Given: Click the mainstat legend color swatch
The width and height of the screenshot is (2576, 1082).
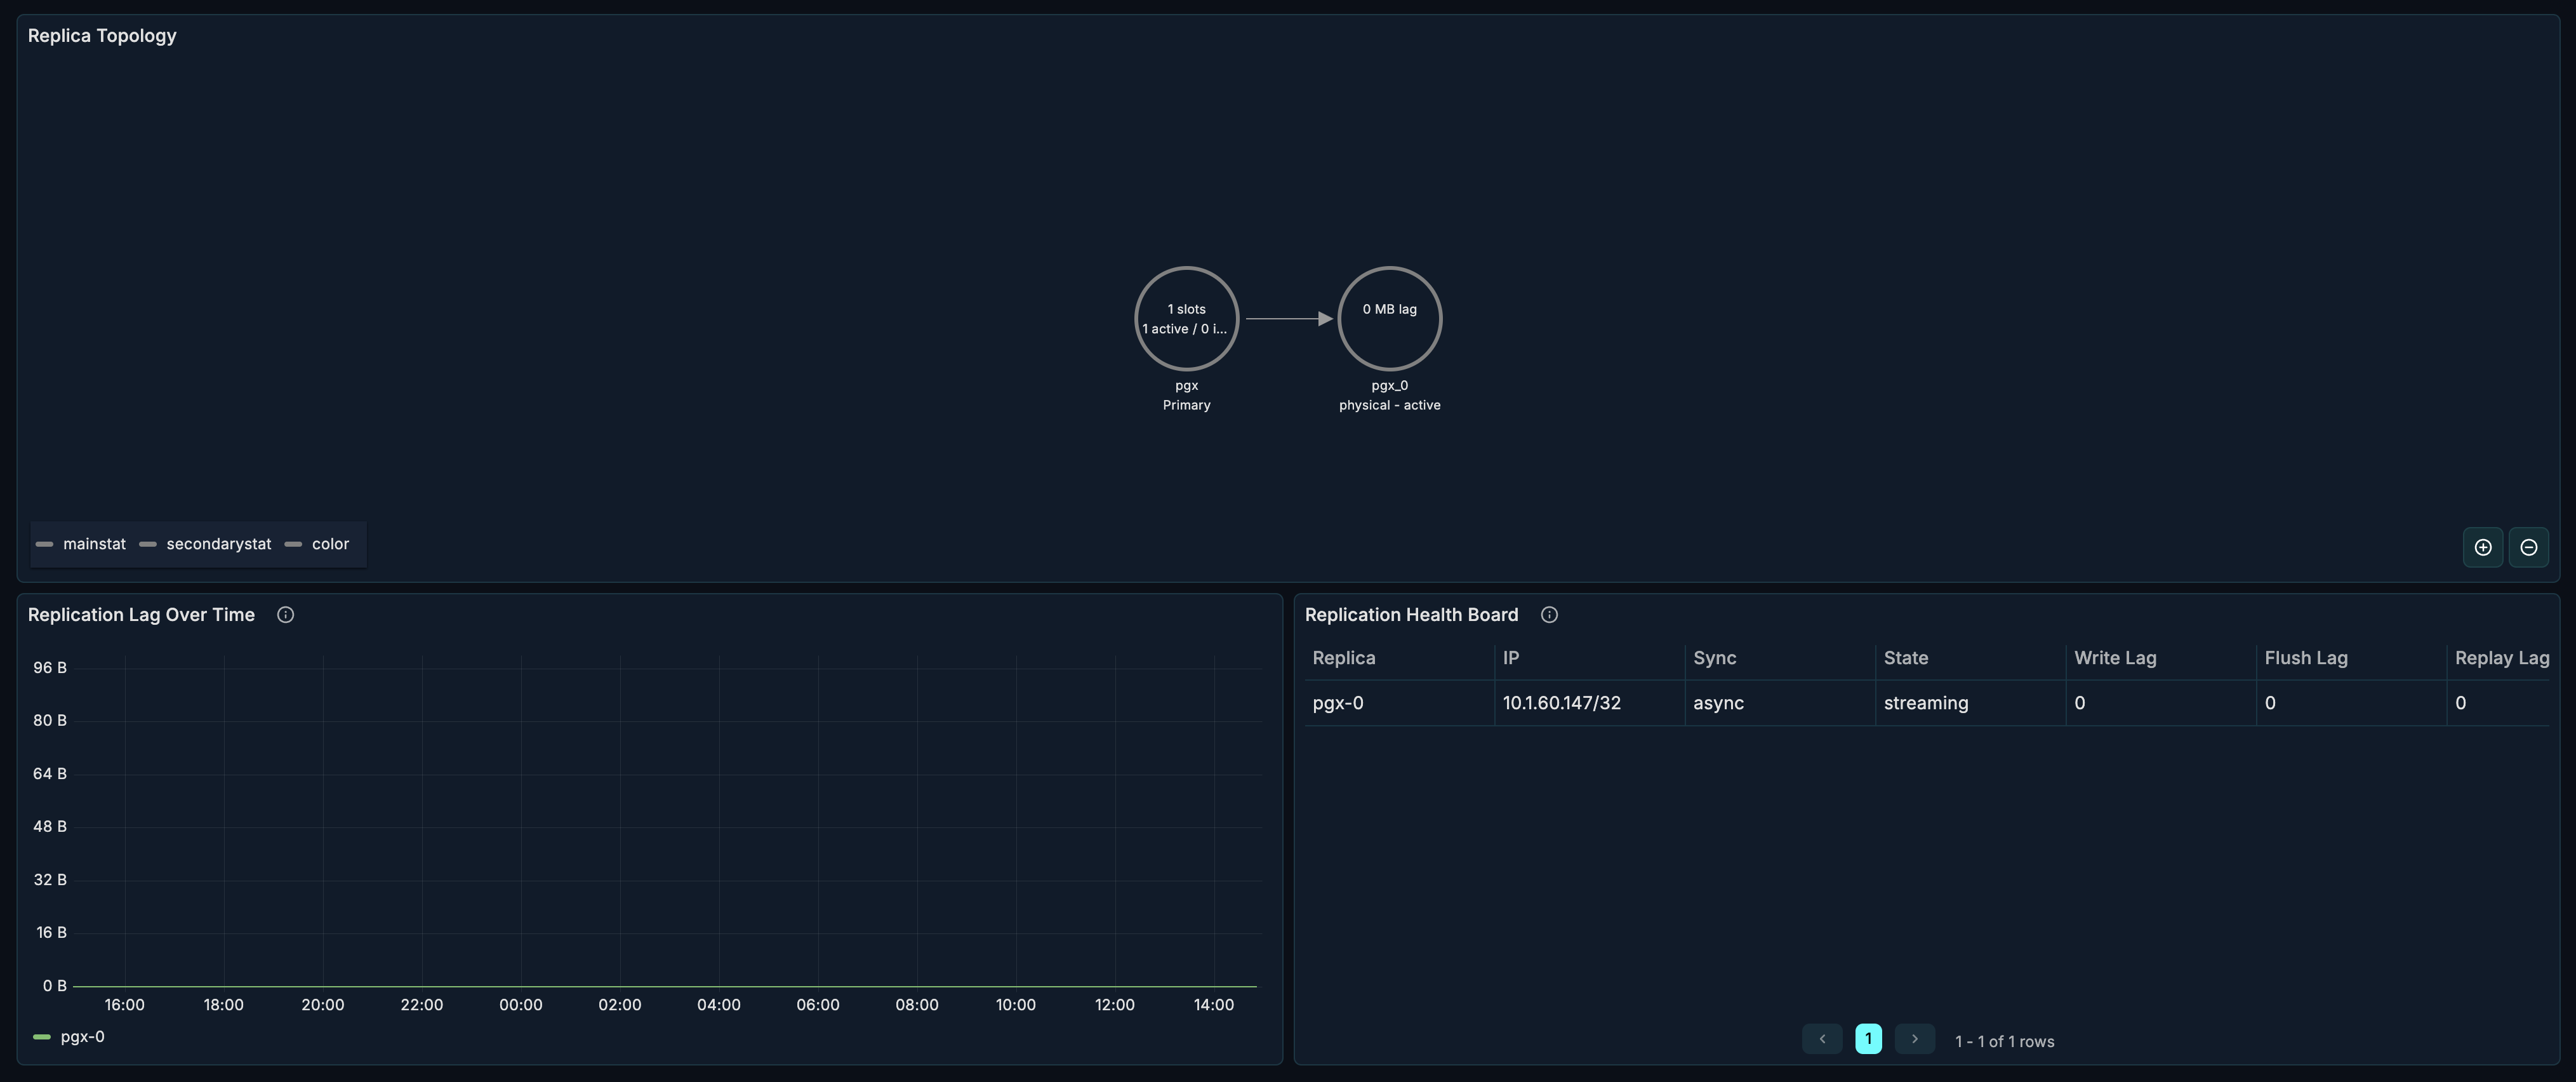Looking at the screenshot, I should pyautogui.click(x=44, y=544).
